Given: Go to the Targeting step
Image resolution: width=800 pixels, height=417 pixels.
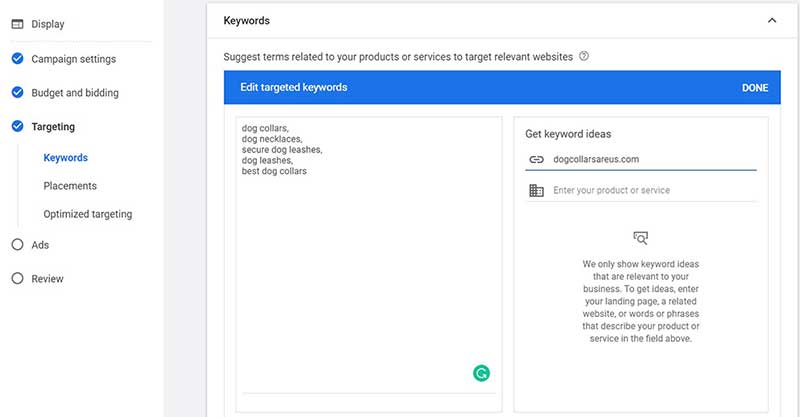Looking at the screenshot, I should point(53,127).
